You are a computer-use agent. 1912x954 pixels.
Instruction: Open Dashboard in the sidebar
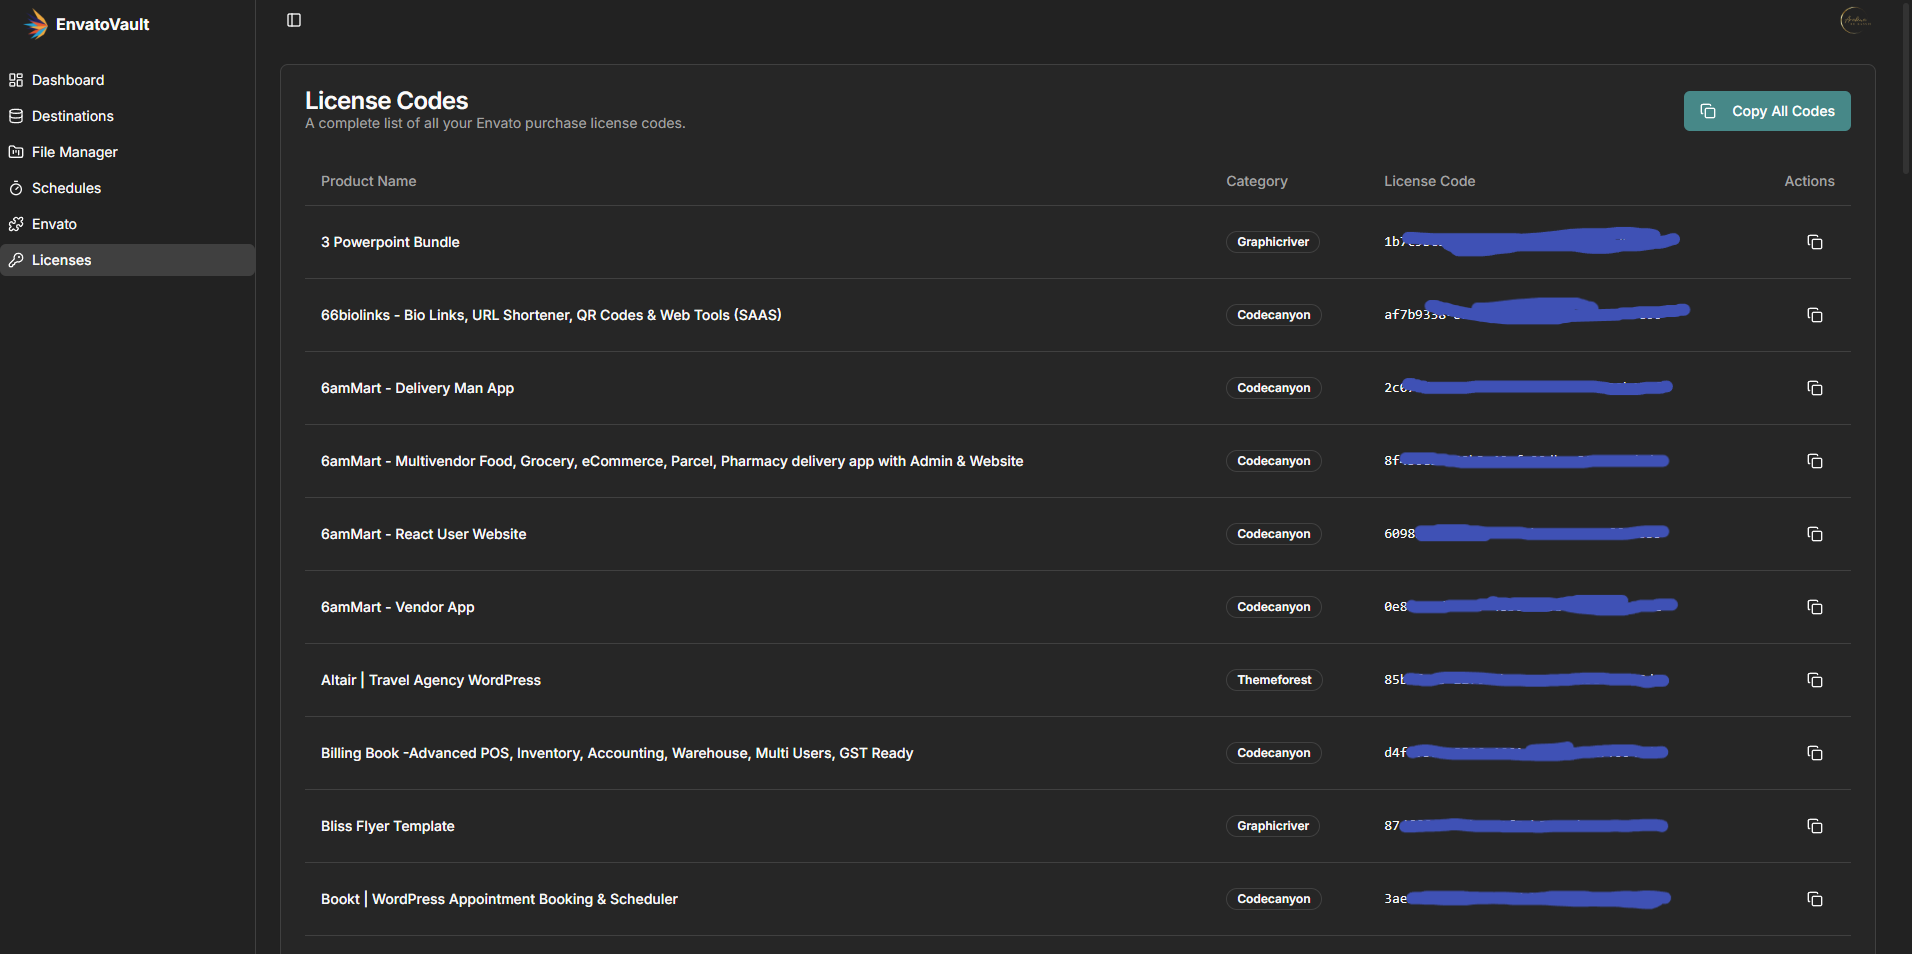[127, 80]
